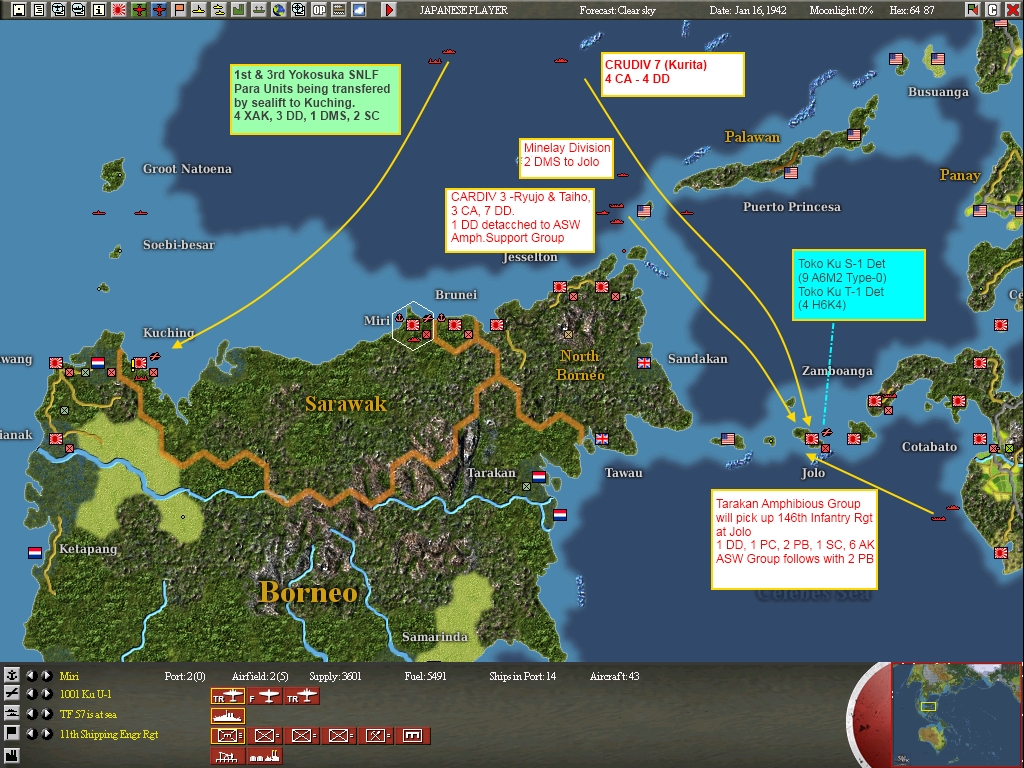The width and height of the screenshot is (1024, 768).
Task: Click the 'Aircraft: 43' text
Action: (615, 676)
